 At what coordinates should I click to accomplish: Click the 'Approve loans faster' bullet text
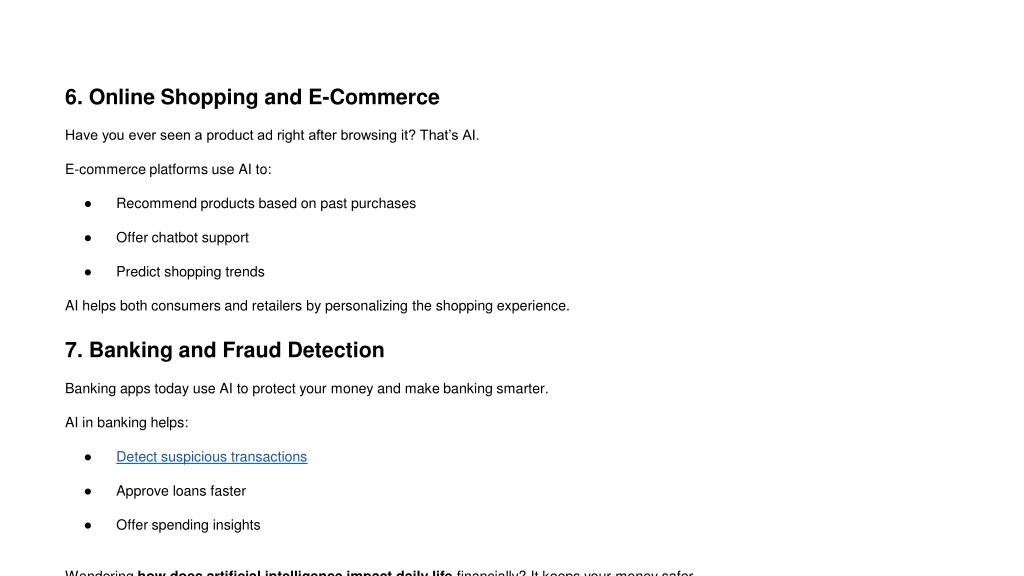[181, 491]
